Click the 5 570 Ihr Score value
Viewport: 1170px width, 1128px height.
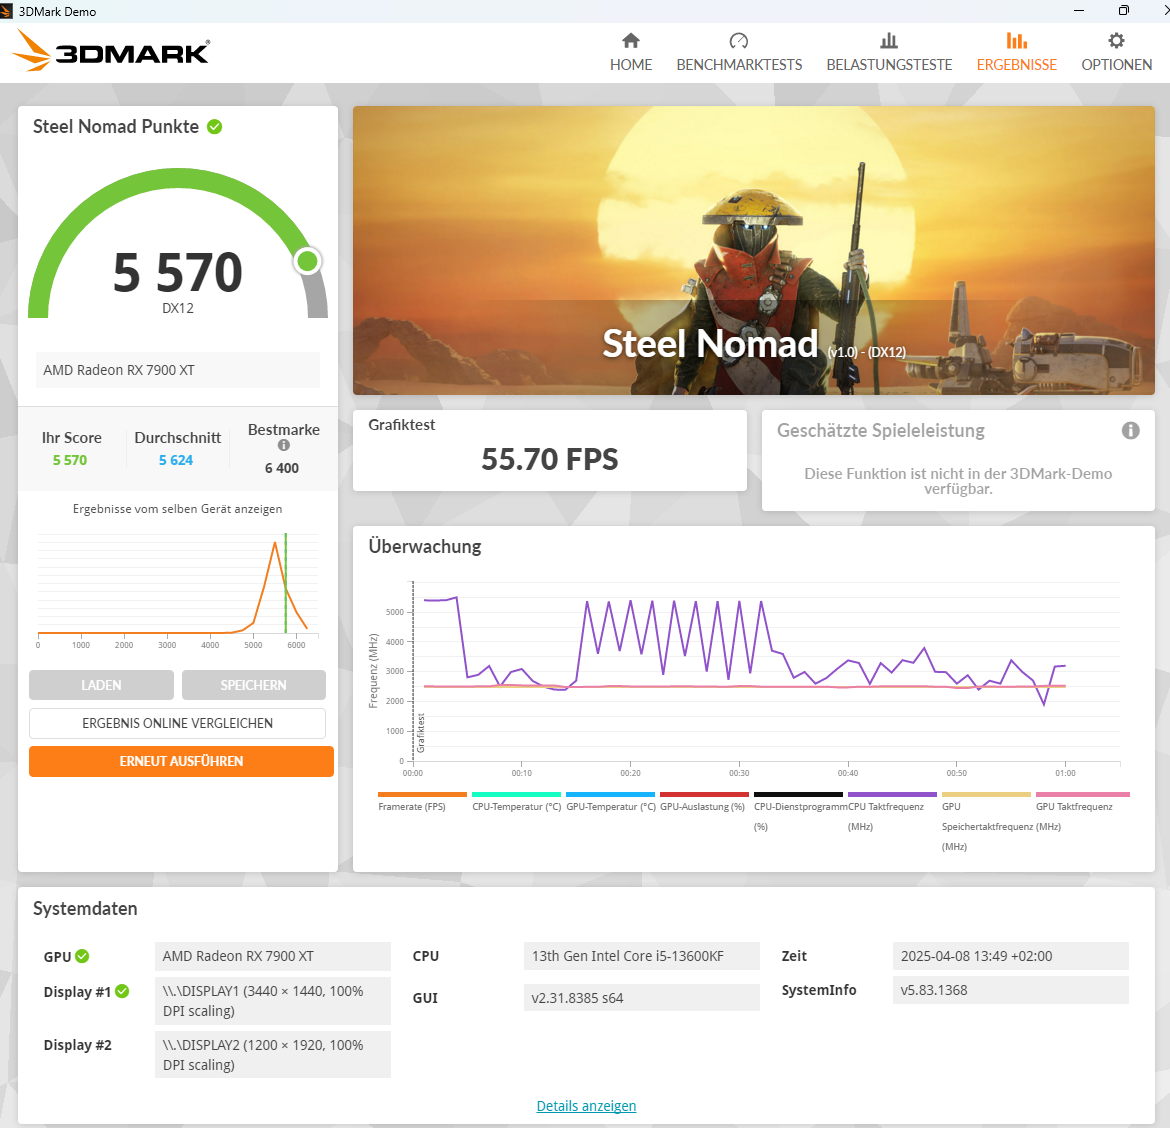[x=70, y=460]
